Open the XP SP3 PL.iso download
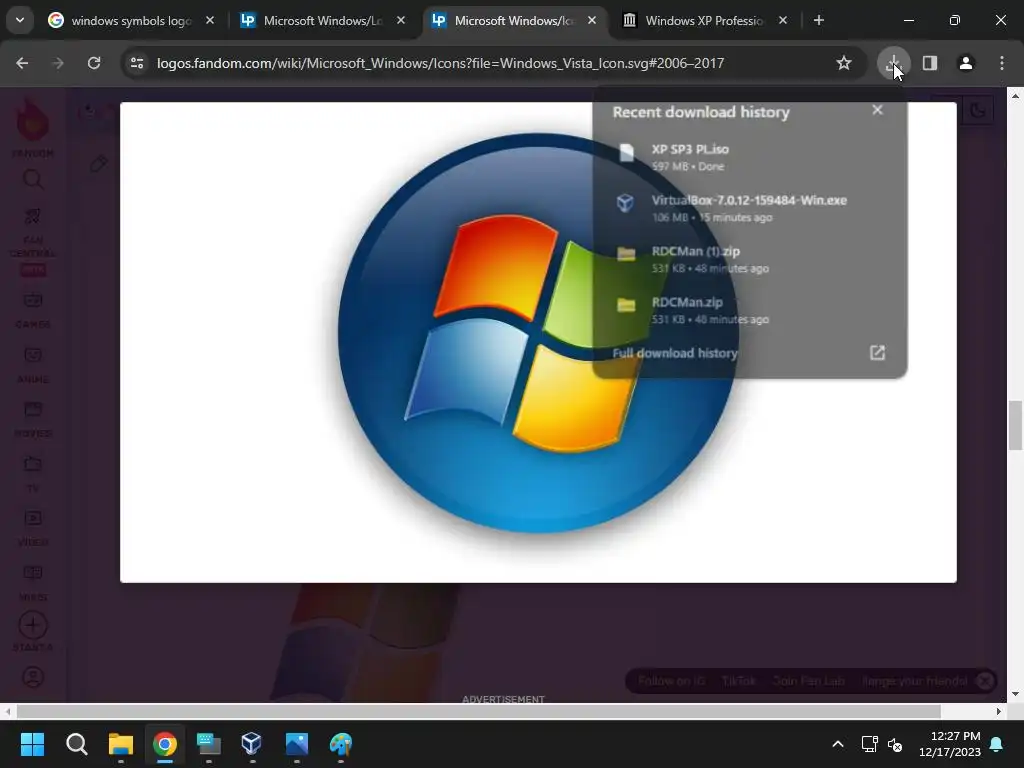Screen dimensions: 1024x768 point(750,157)
